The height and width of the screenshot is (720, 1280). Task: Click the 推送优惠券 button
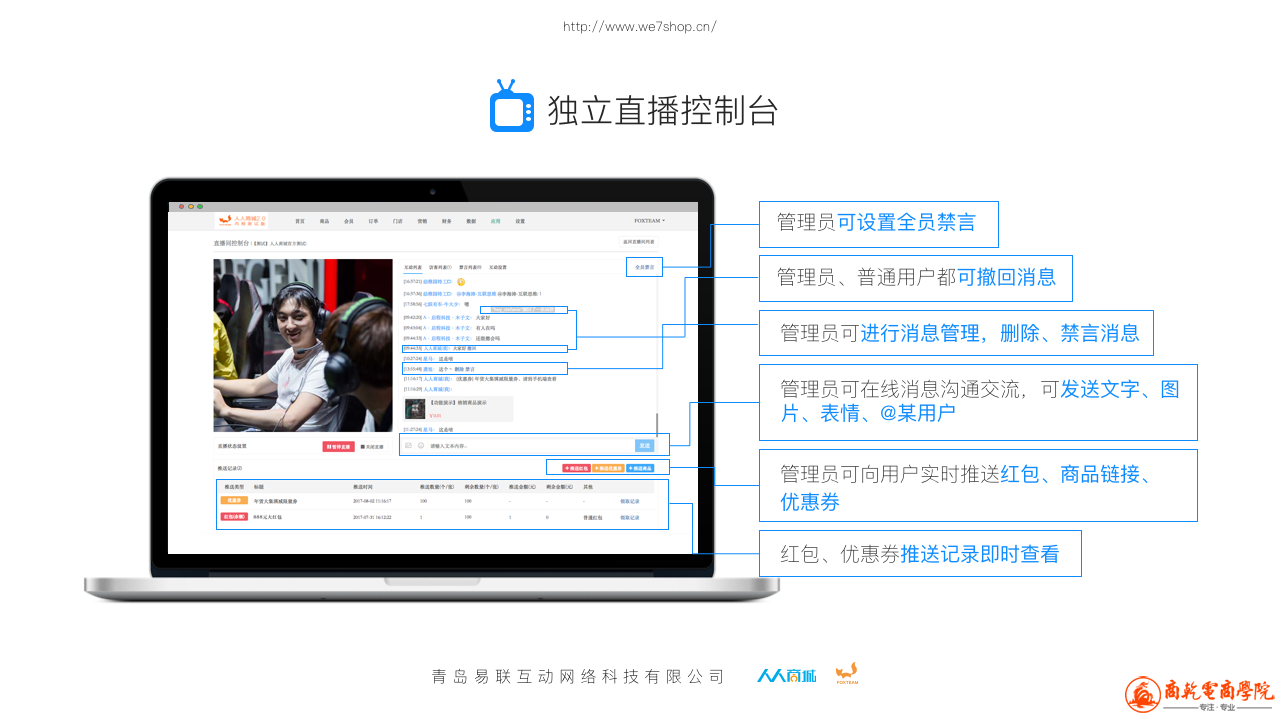tap(608, 468)
